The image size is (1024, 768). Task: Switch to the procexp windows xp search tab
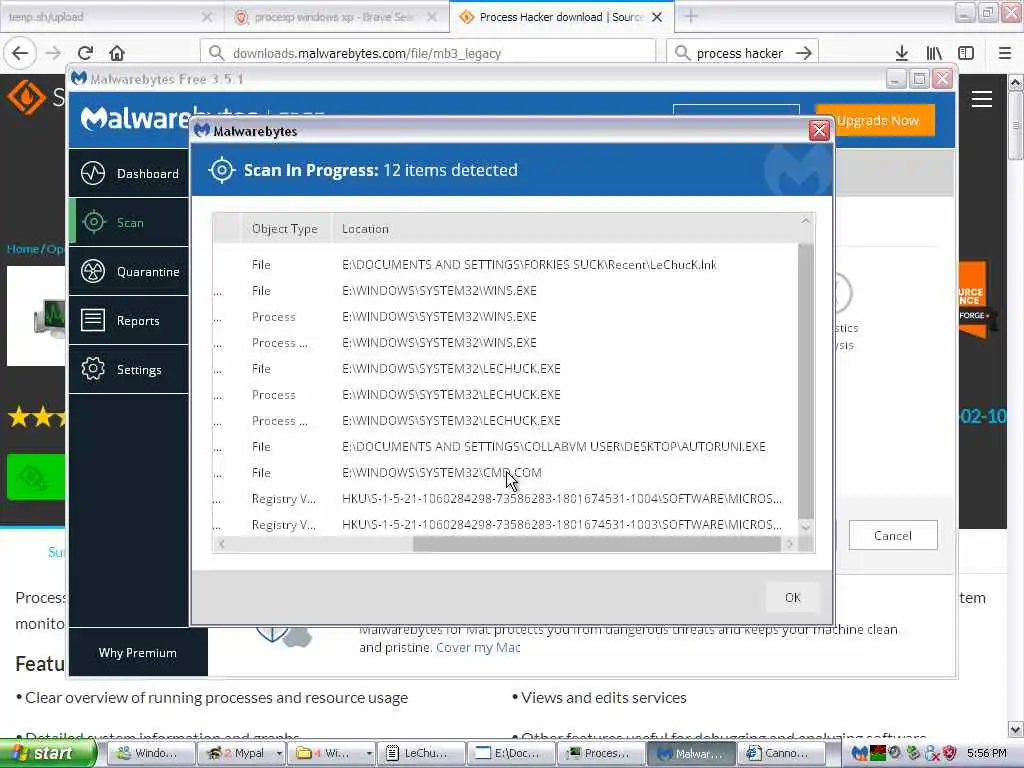coord(336,17)
